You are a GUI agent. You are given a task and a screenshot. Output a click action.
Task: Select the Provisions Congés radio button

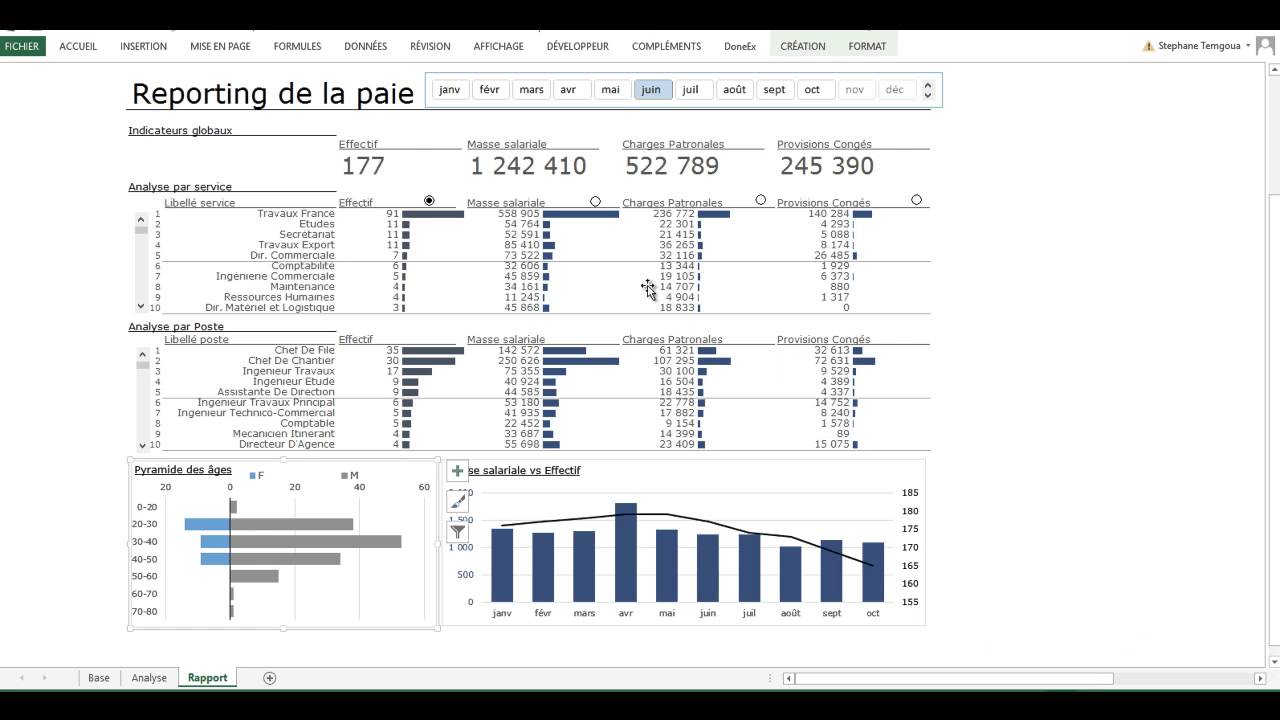pos(916,200)
